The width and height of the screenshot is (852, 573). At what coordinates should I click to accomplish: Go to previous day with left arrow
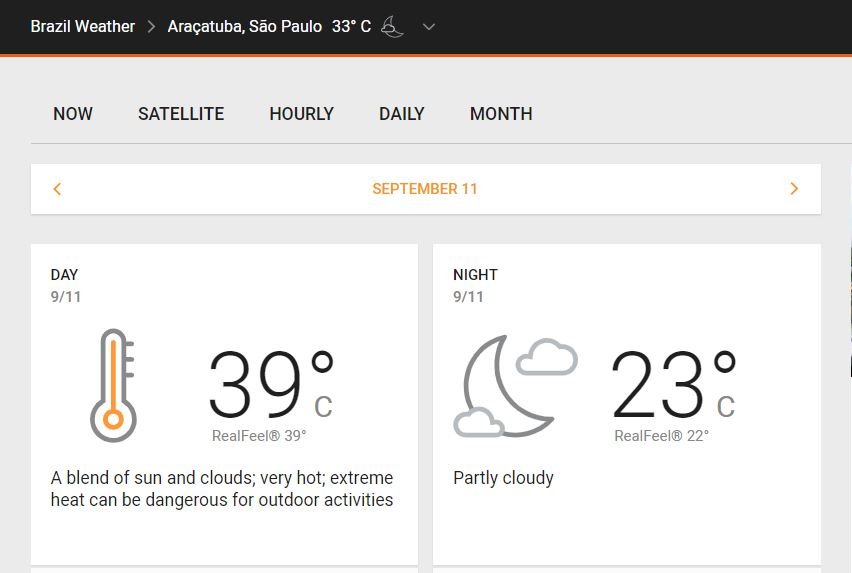point(57,189)
